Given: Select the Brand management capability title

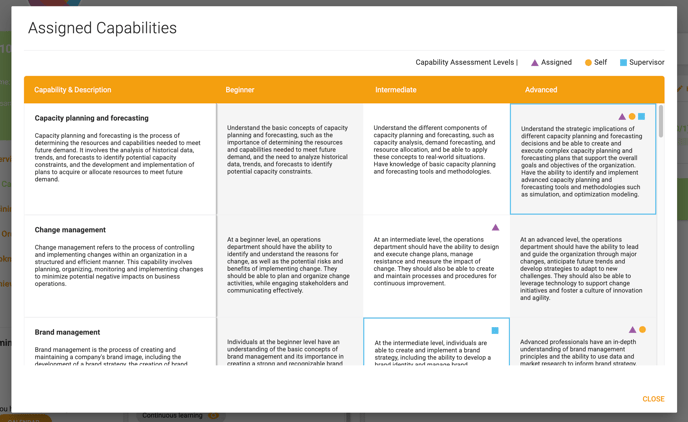Looking at the screenshot, I should (x=67, y=332).
